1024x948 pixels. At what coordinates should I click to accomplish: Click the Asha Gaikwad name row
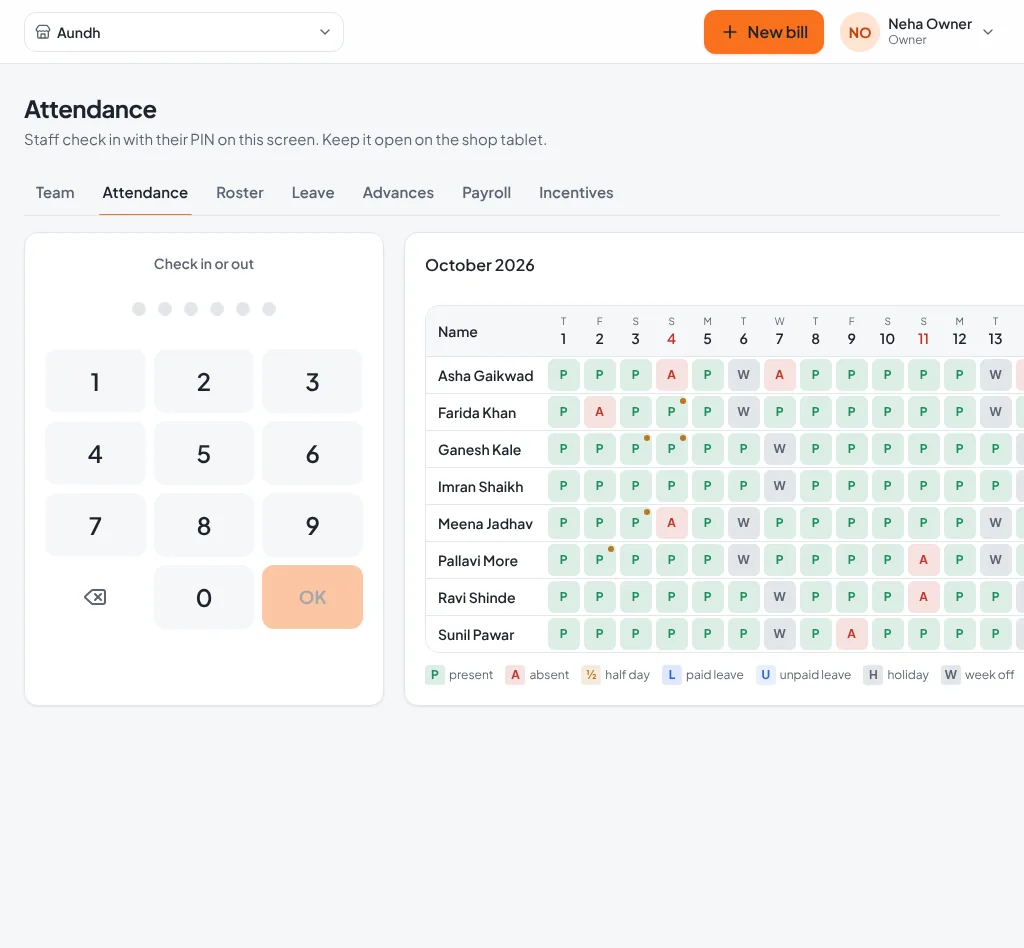(x=486, y=376)
